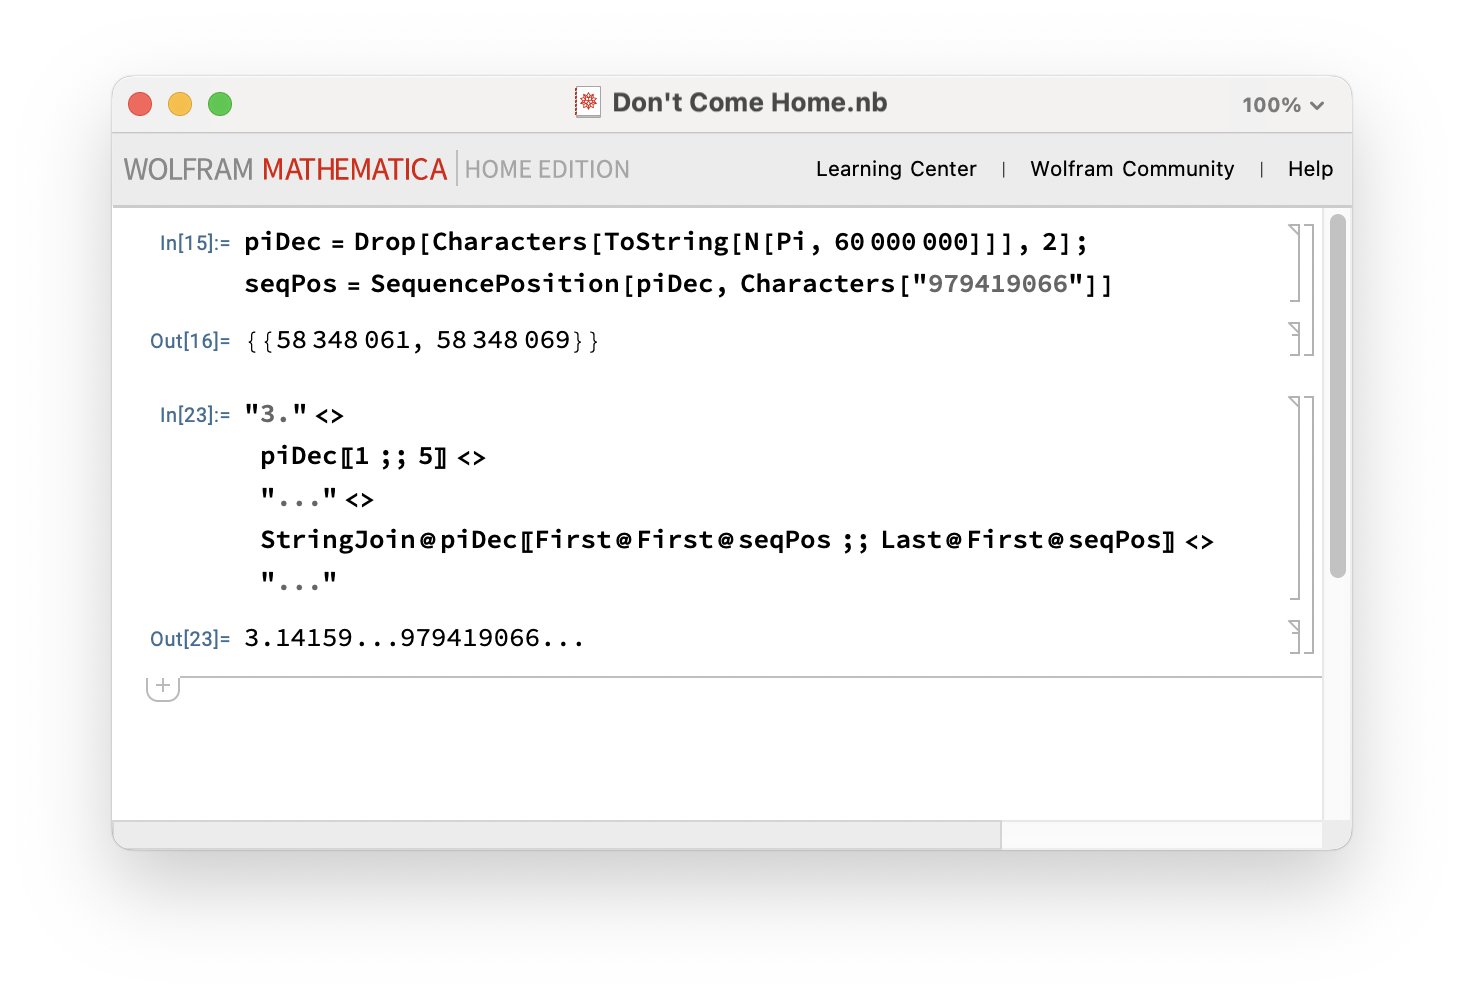Click the output {{58 348 061, 58 348 069}}
The height and width of the screenshot is (998, 1464).
pos(422,340)
